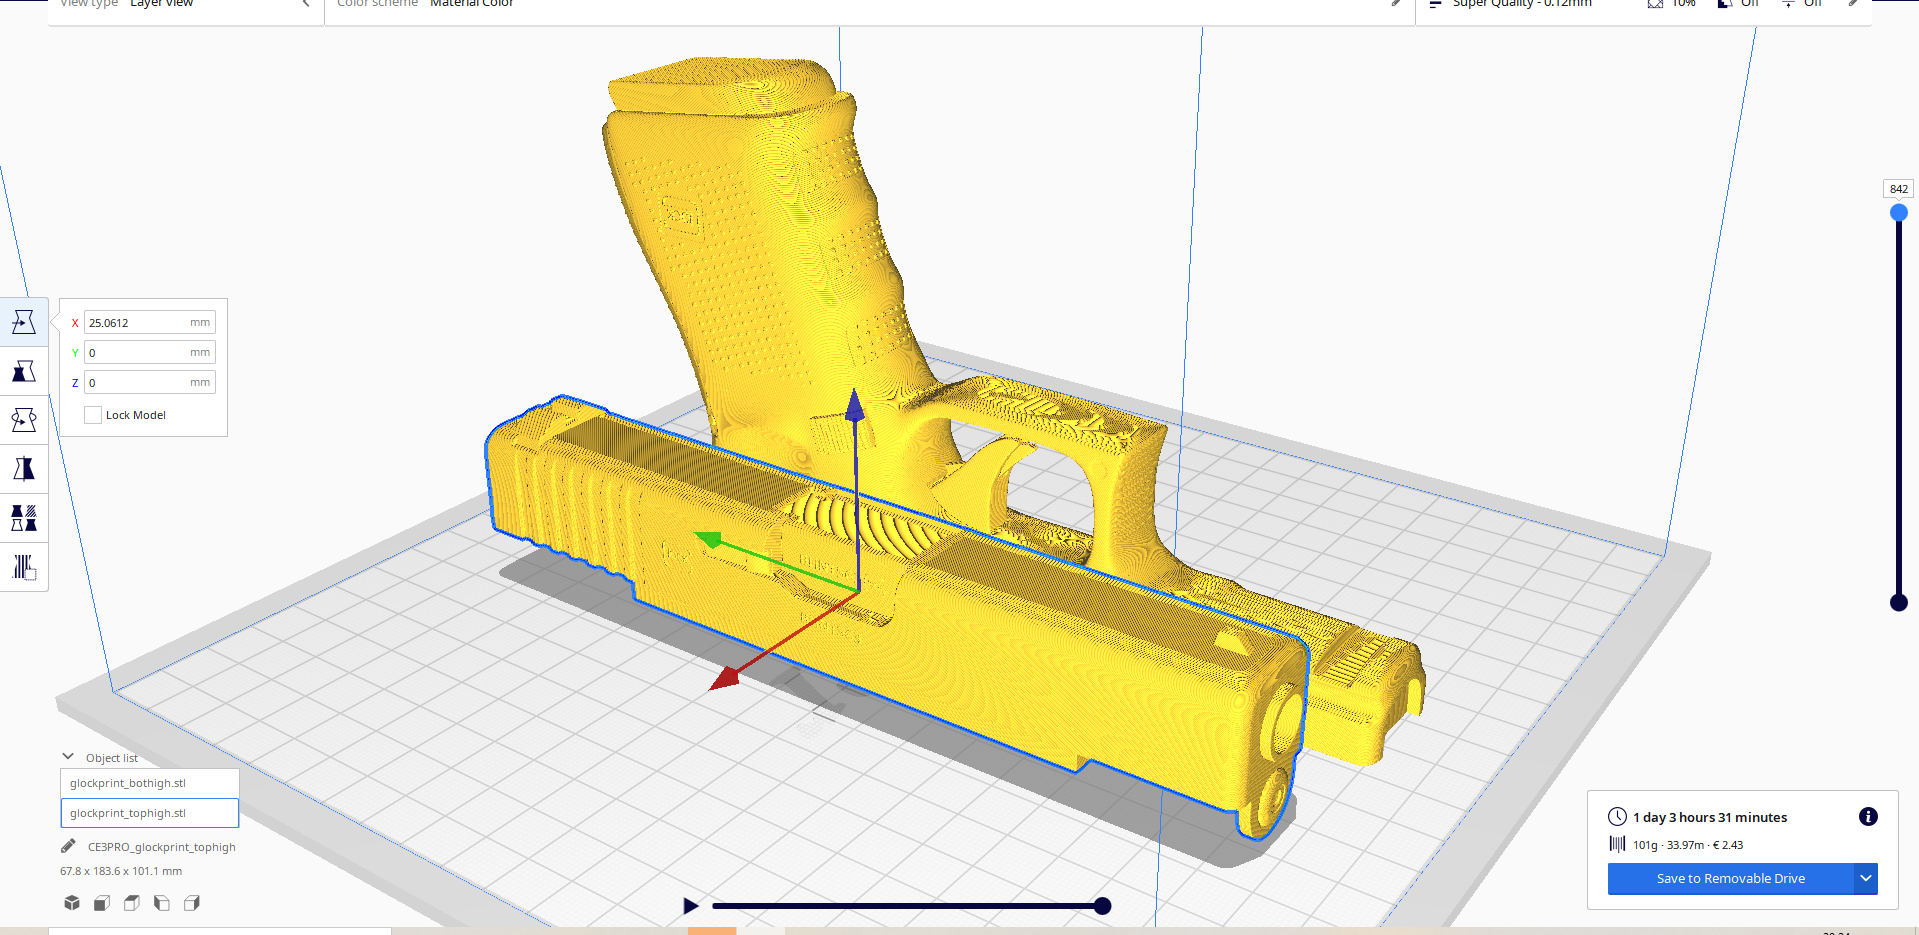The image size is (1919, 935).
Task: Open the Per Model Settings tool
Action: click(x=24, y=518)
